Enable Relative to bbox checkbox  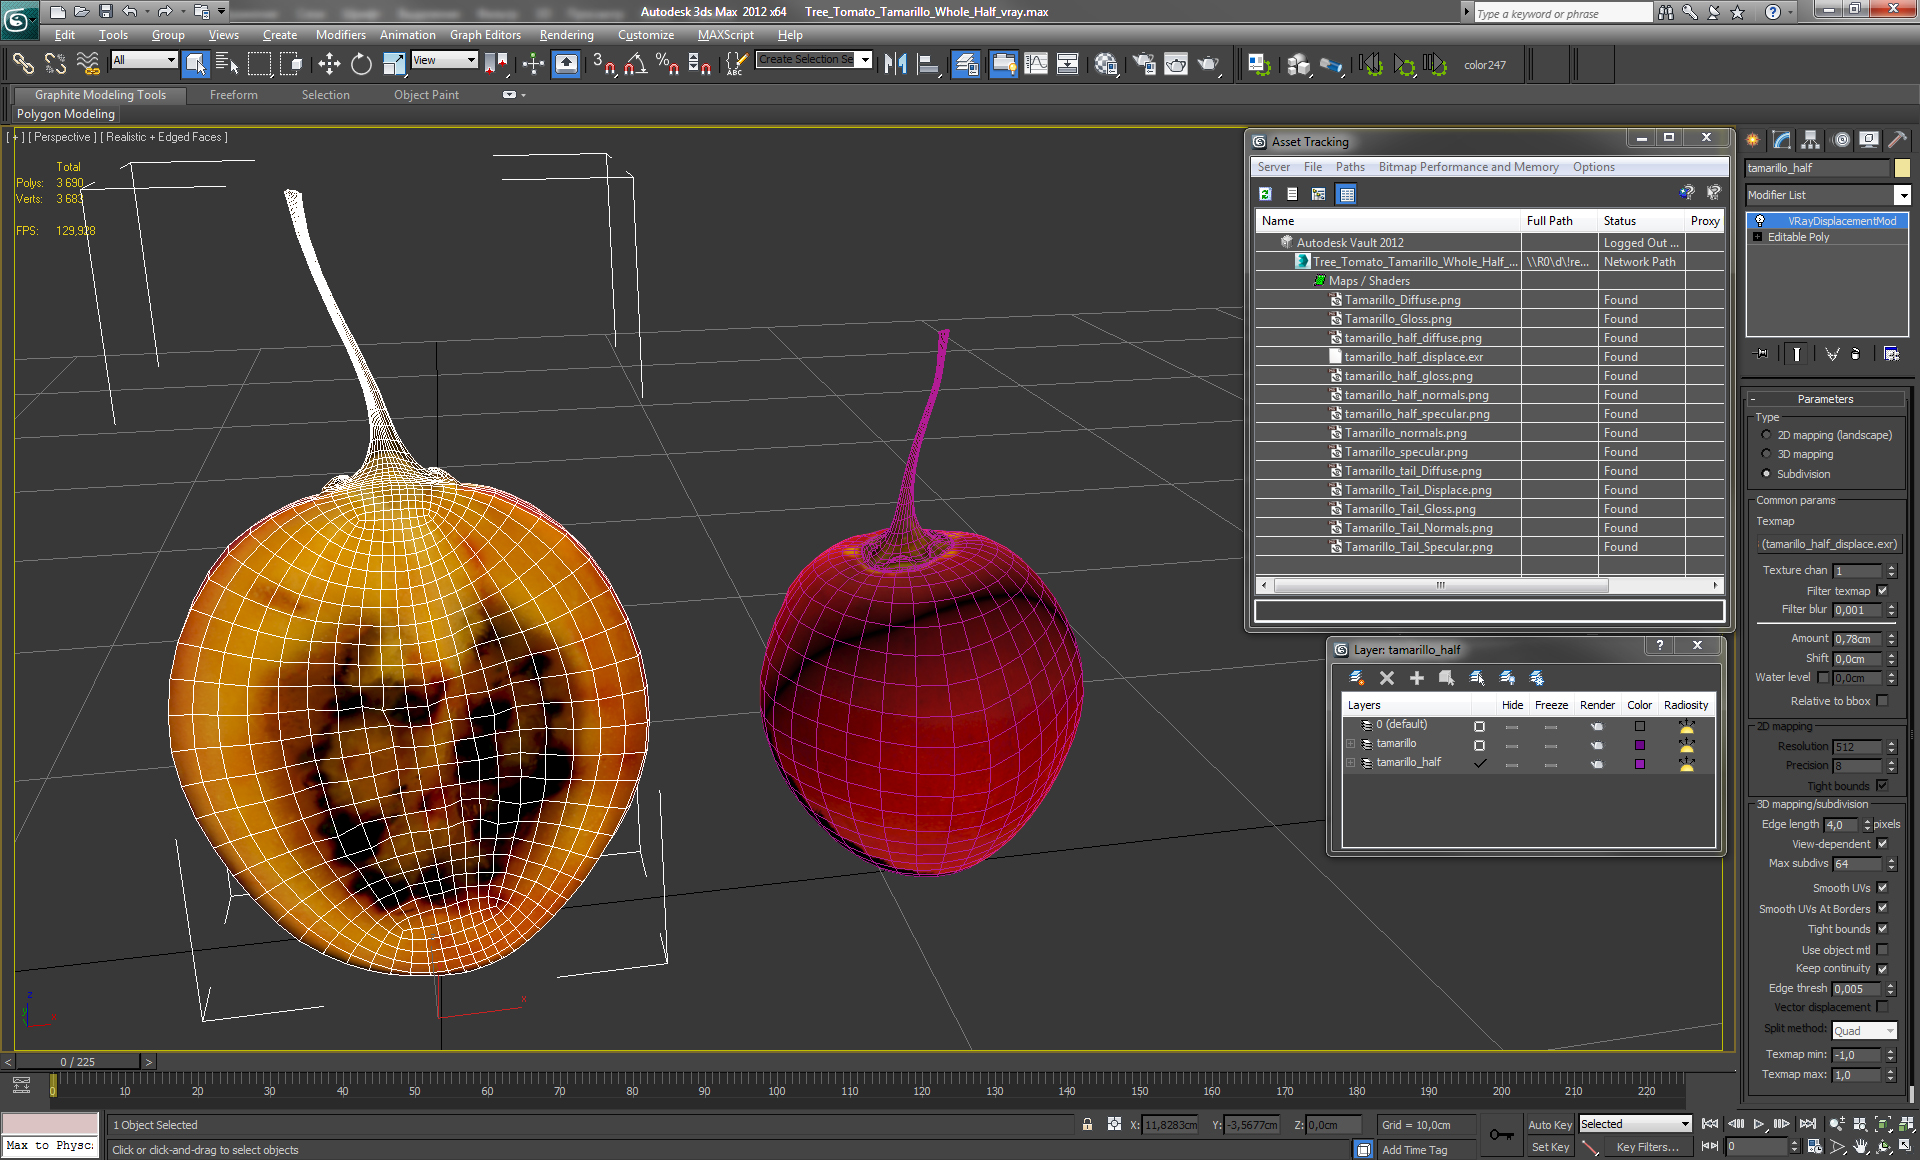(x=1882, y=701)
